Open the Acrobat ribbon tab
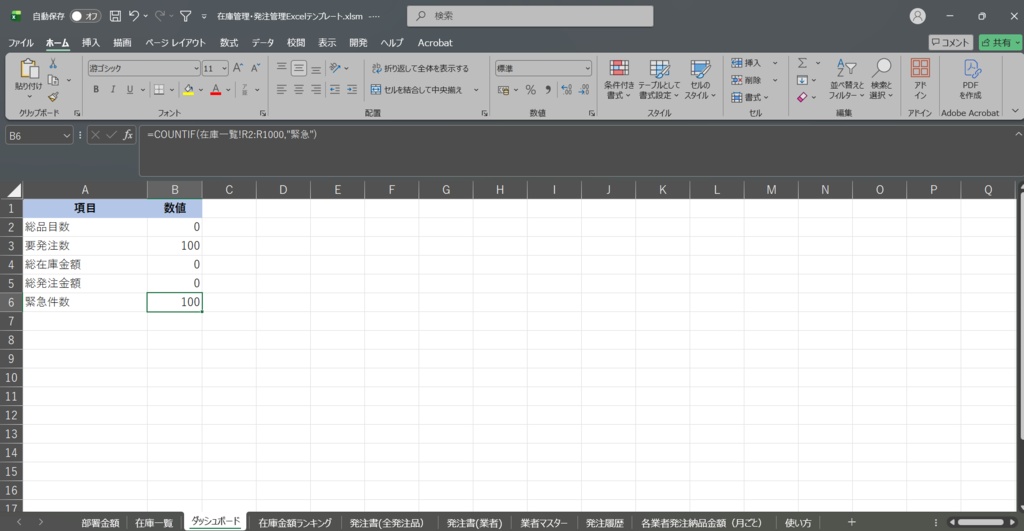The width and height of the screenshot is (1024, 531). pyautogui.click(x=435, y=43)
